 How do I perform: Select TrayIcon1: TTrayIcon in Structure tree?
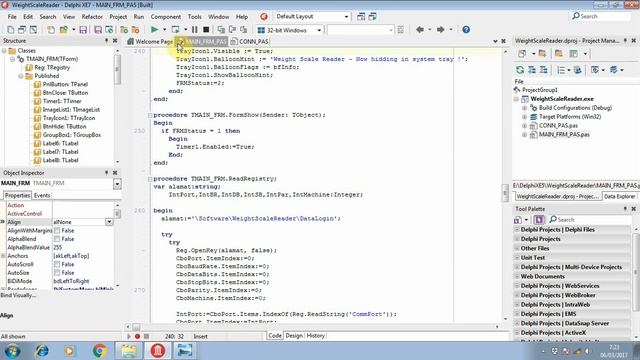point(69,118)
